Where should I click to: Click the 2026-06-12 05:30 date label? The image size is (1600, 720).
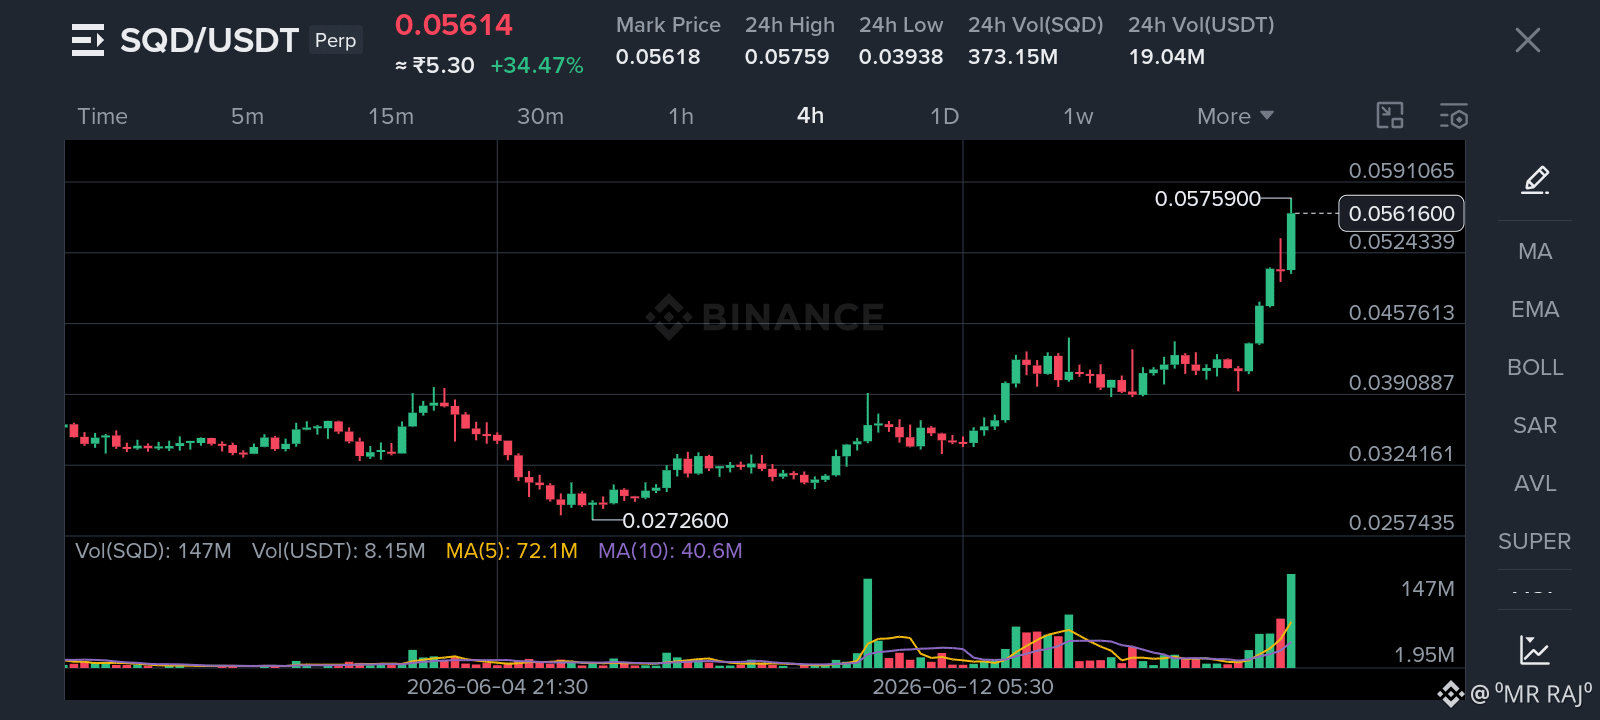(x=963, y=687)
